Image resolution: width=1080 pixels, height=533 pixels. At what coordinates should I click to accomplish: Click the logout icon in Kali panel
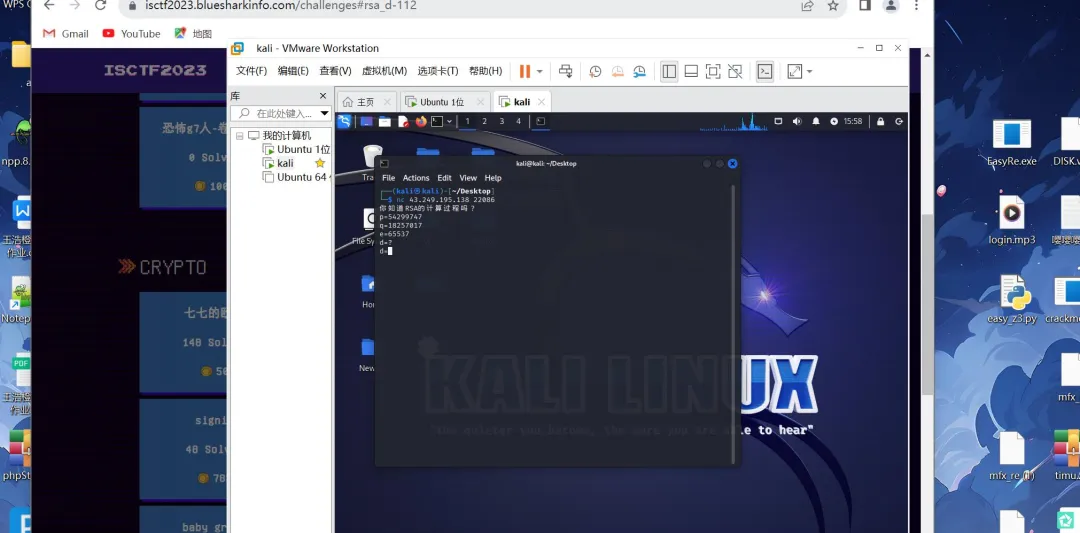(899, 121)
